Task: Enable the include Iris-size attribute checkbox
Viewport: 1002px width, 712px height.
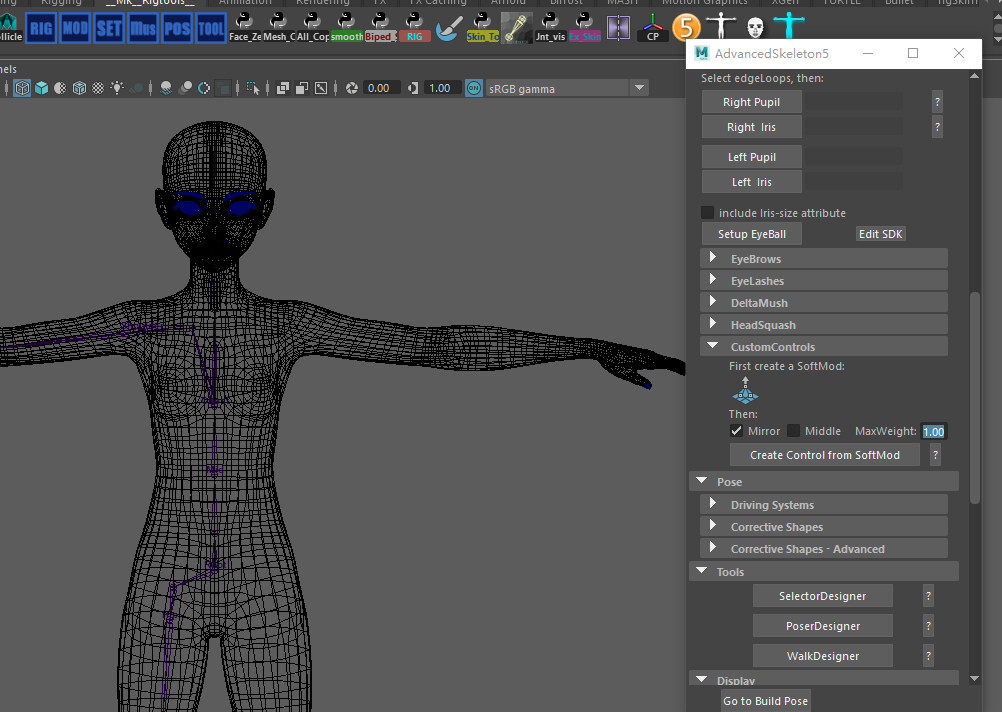Action: coord(708,212)
